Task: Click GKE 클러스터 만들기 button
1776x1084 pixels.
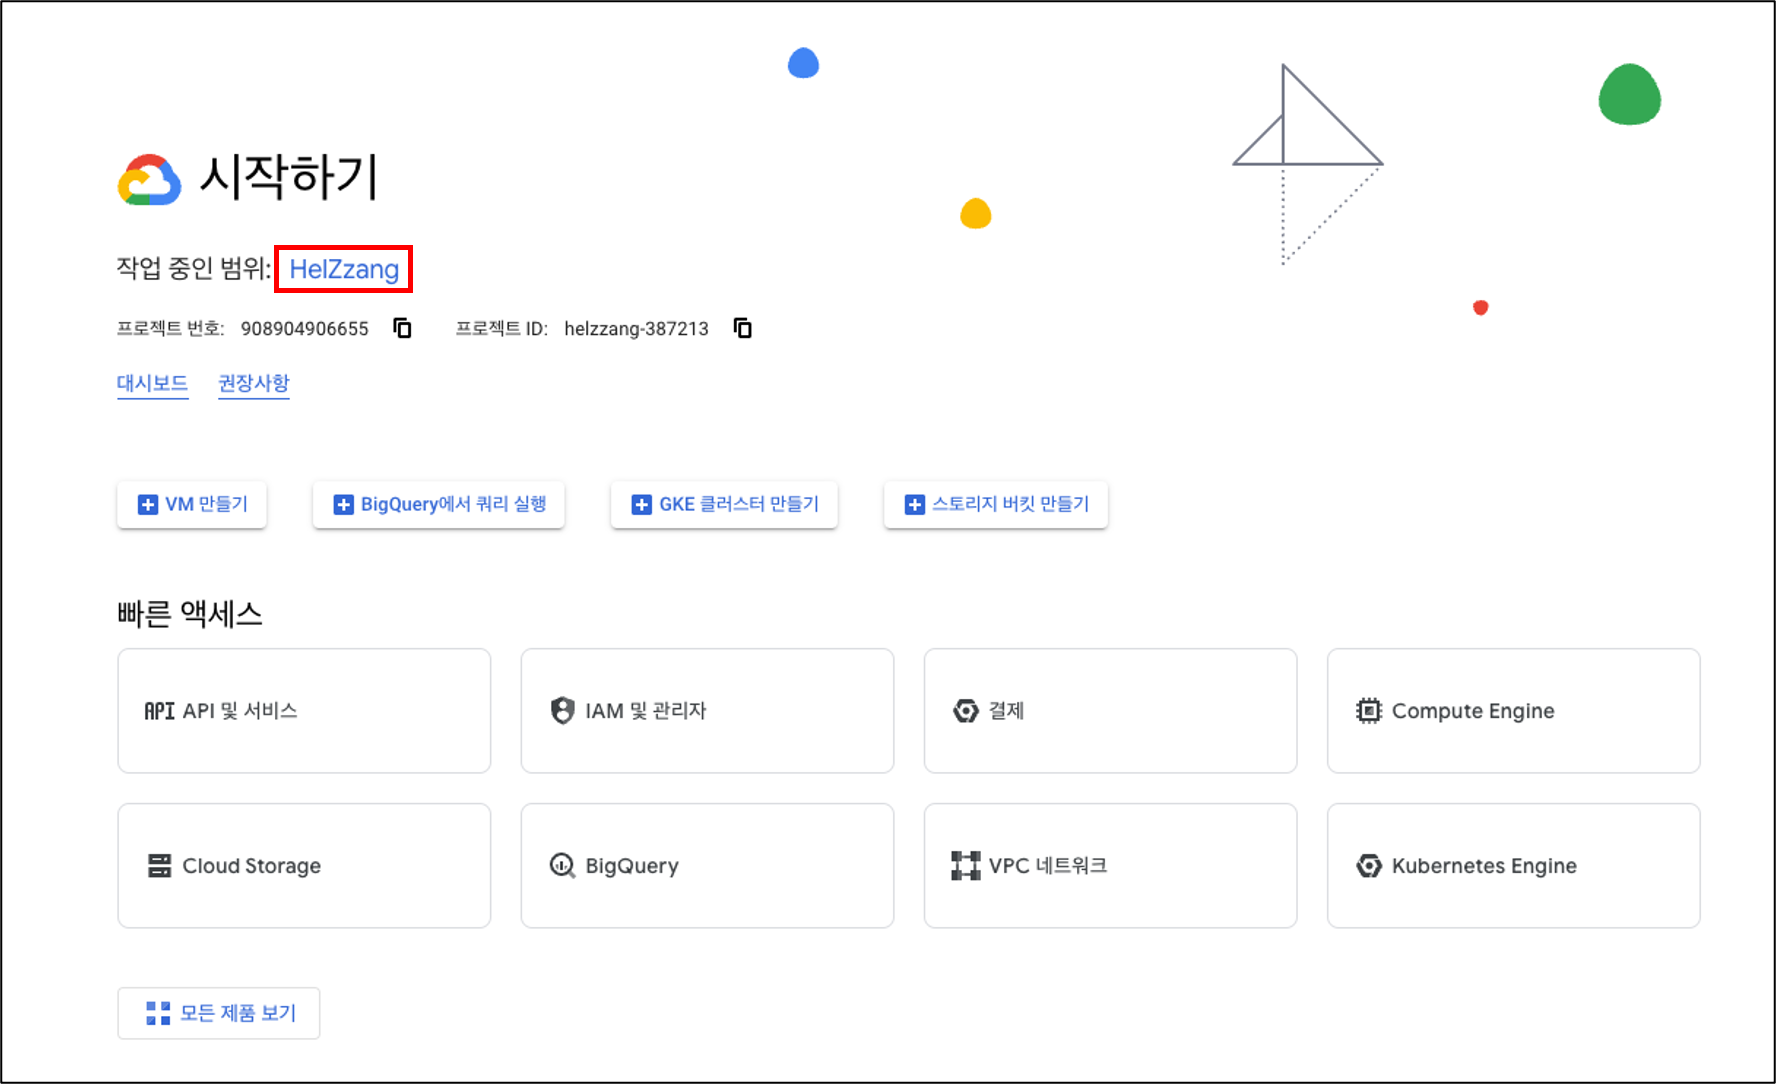Action: click(724, 504)
